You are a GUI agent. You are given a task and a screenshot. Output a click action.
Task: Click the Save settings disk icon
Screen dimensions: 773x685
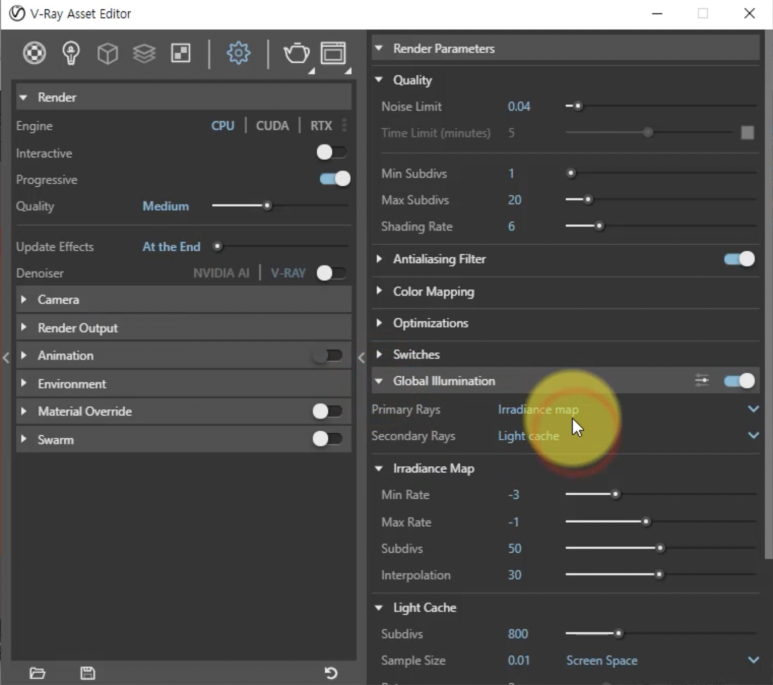click(88, 673)
